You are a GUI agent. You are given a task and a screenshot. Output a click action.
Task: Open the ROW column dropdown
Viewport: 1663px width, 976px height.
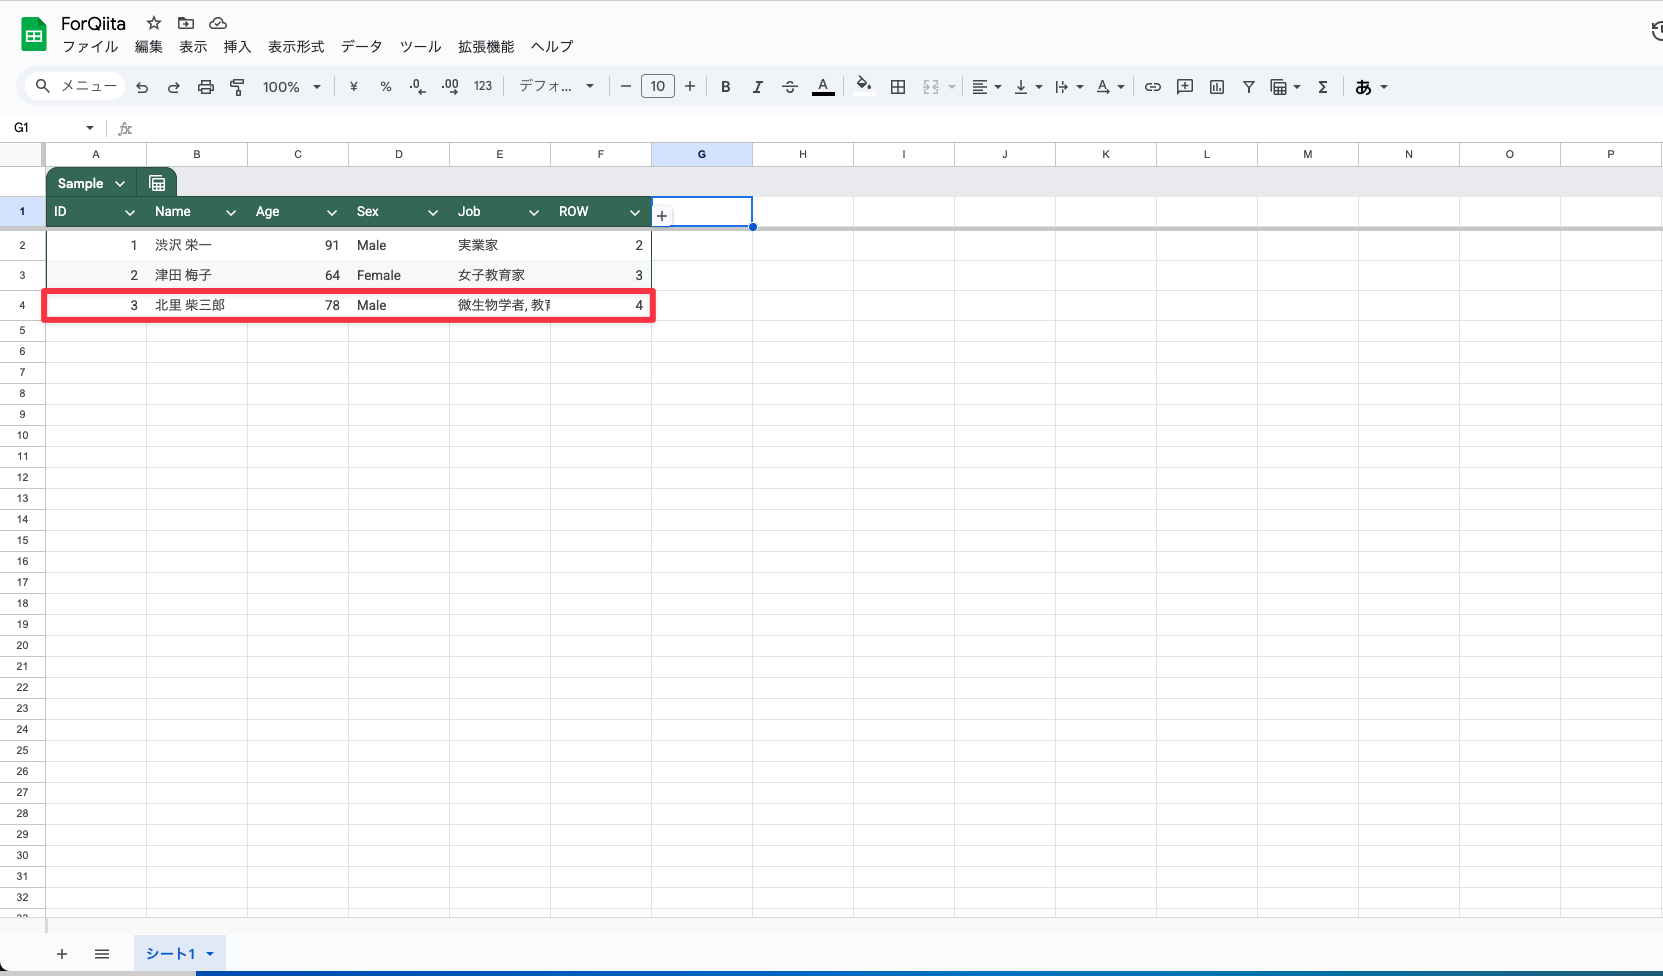[635, 212]
